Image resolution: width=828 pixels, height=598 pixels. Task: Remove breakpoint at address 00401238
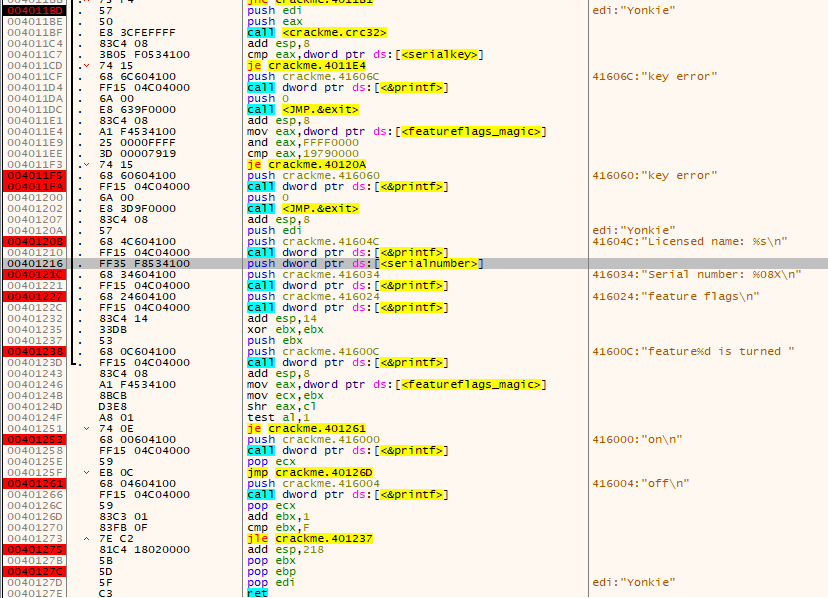pyautogui.click(x=36, y=351)
